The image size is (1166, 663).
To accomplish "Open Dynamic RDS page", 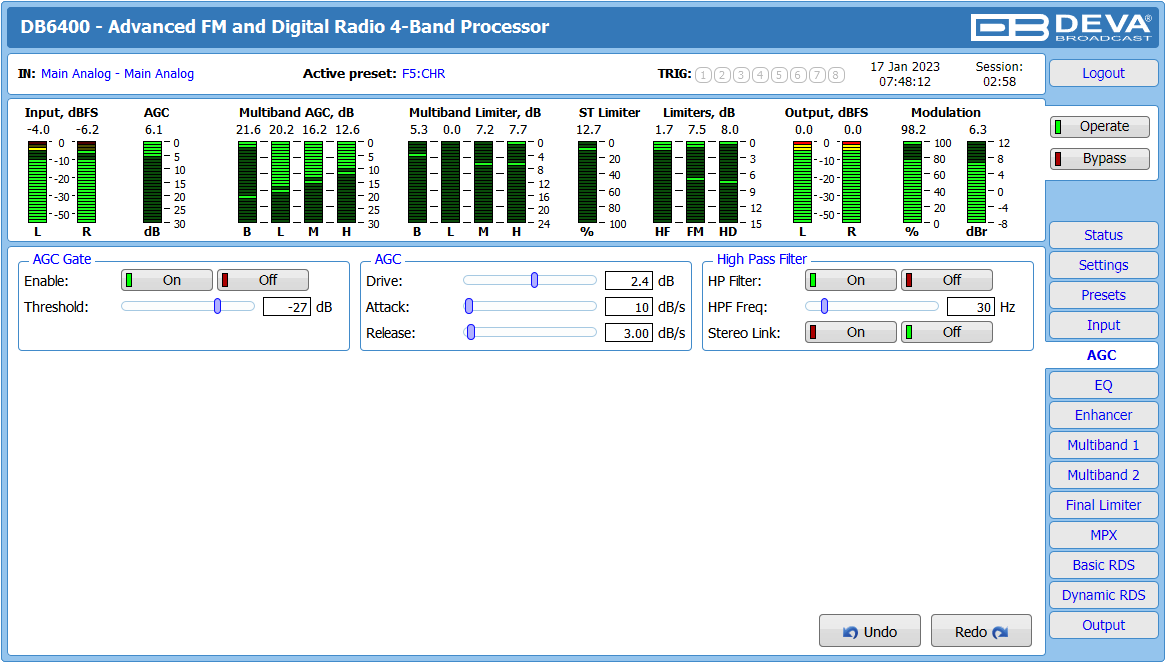I will (1104, 595).
